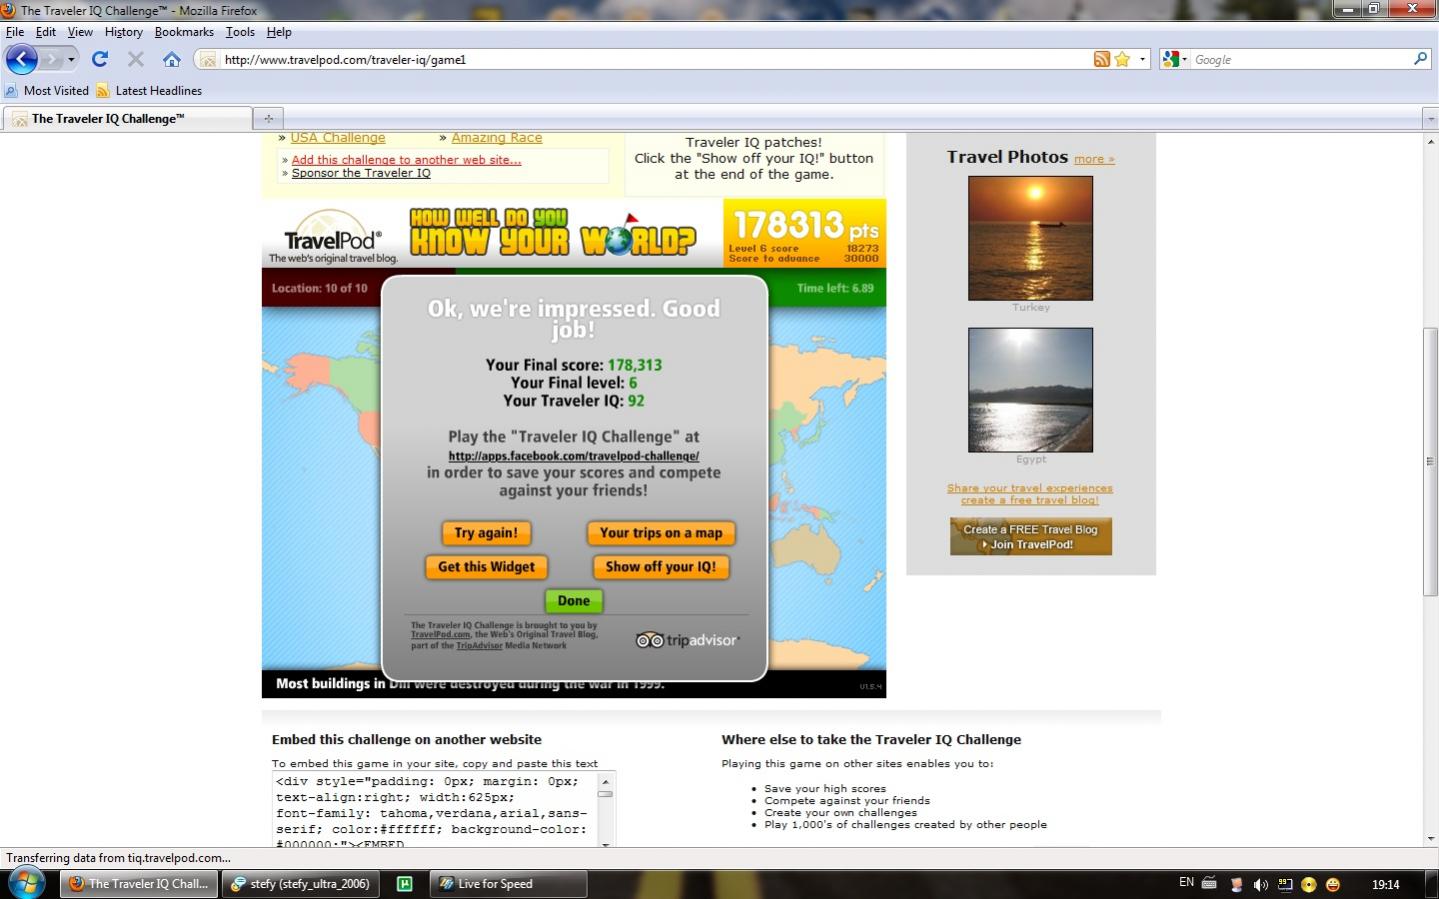Click the scroll-down arrow of the page scrollbar
The image size is (1439, 899).
click(x=1430, y=839)
